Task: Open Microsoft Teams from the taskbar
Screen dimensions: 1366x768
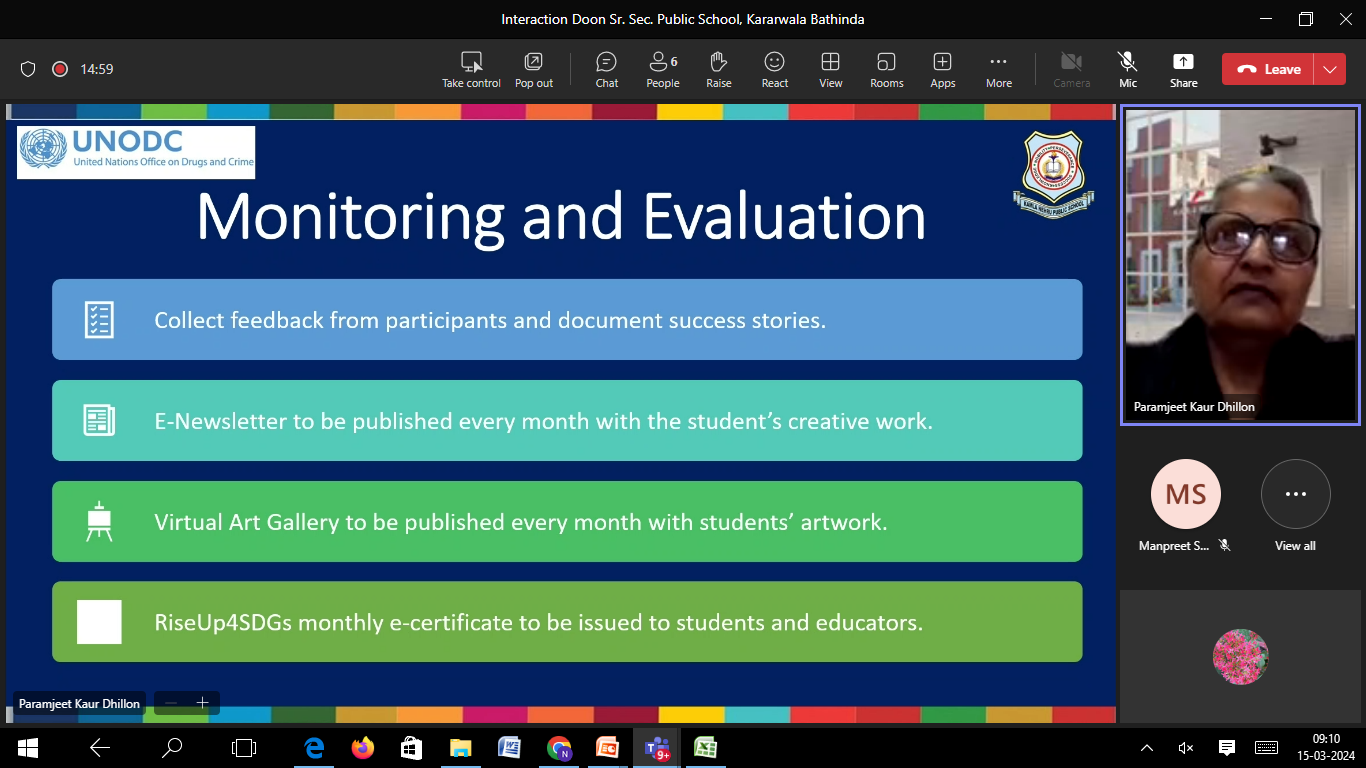Action: tap(657, 747)
